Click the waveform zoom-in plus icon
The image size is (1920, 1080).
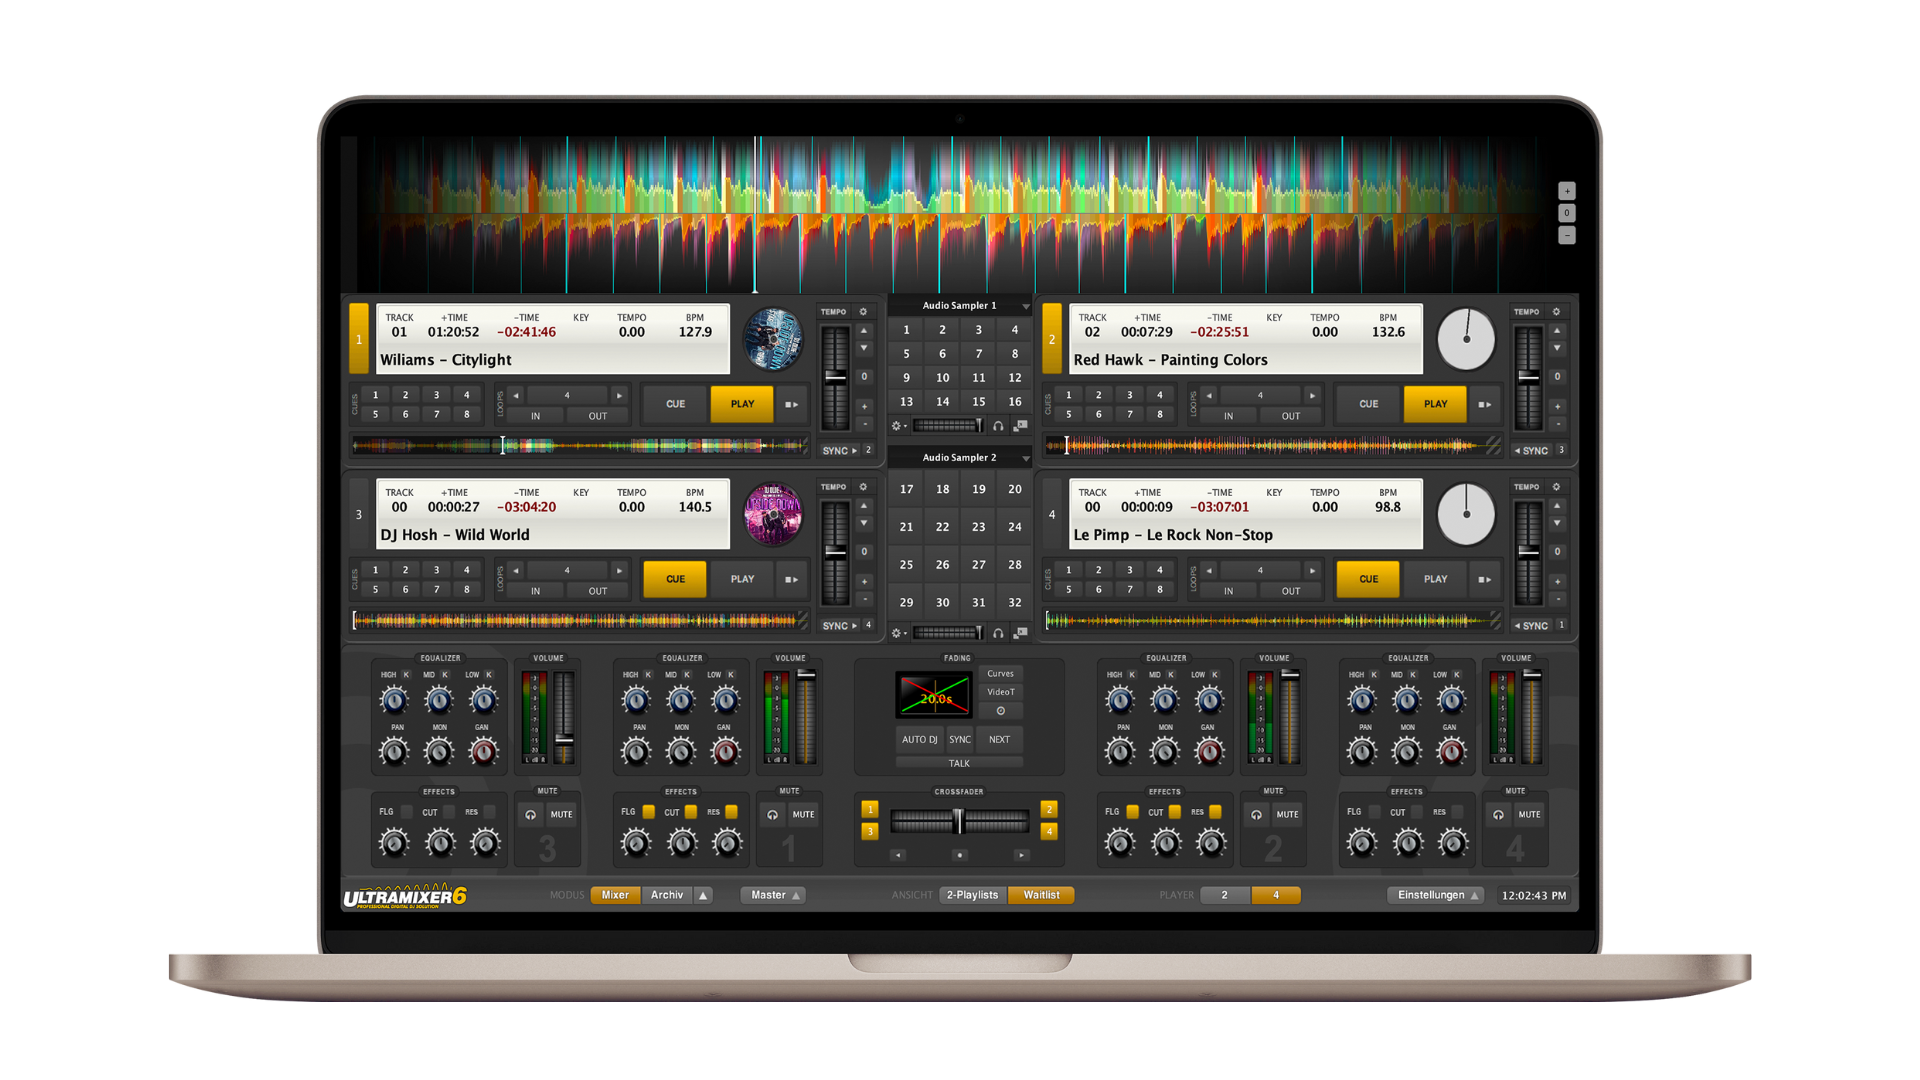pos(1567,191)
